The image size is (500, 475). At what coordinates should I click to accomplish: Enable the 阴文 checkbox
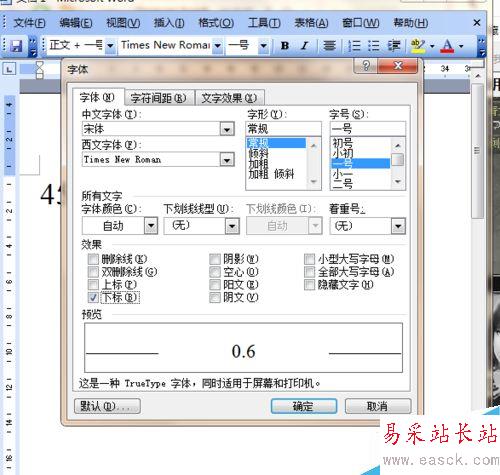click(x=215, y=297)
